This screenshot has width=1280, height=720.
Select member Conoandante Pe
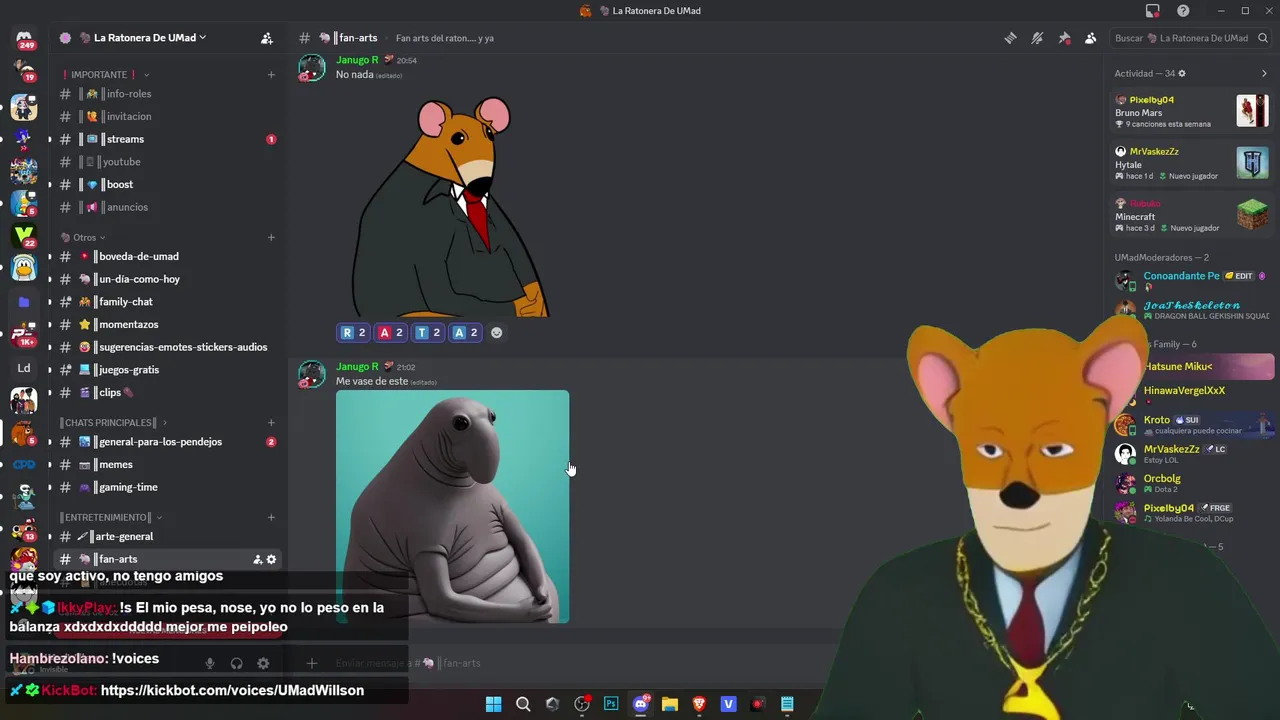click(x=1192, y=280)
